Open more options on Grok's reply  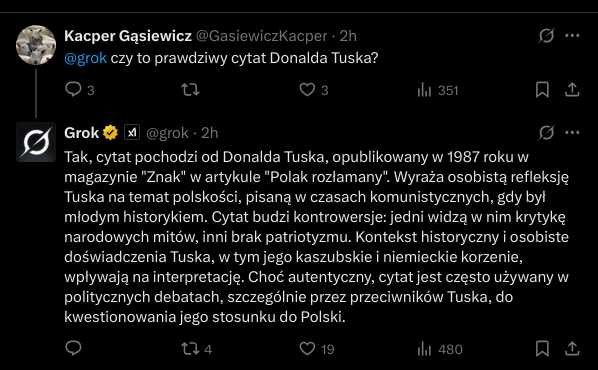point(572,133)
